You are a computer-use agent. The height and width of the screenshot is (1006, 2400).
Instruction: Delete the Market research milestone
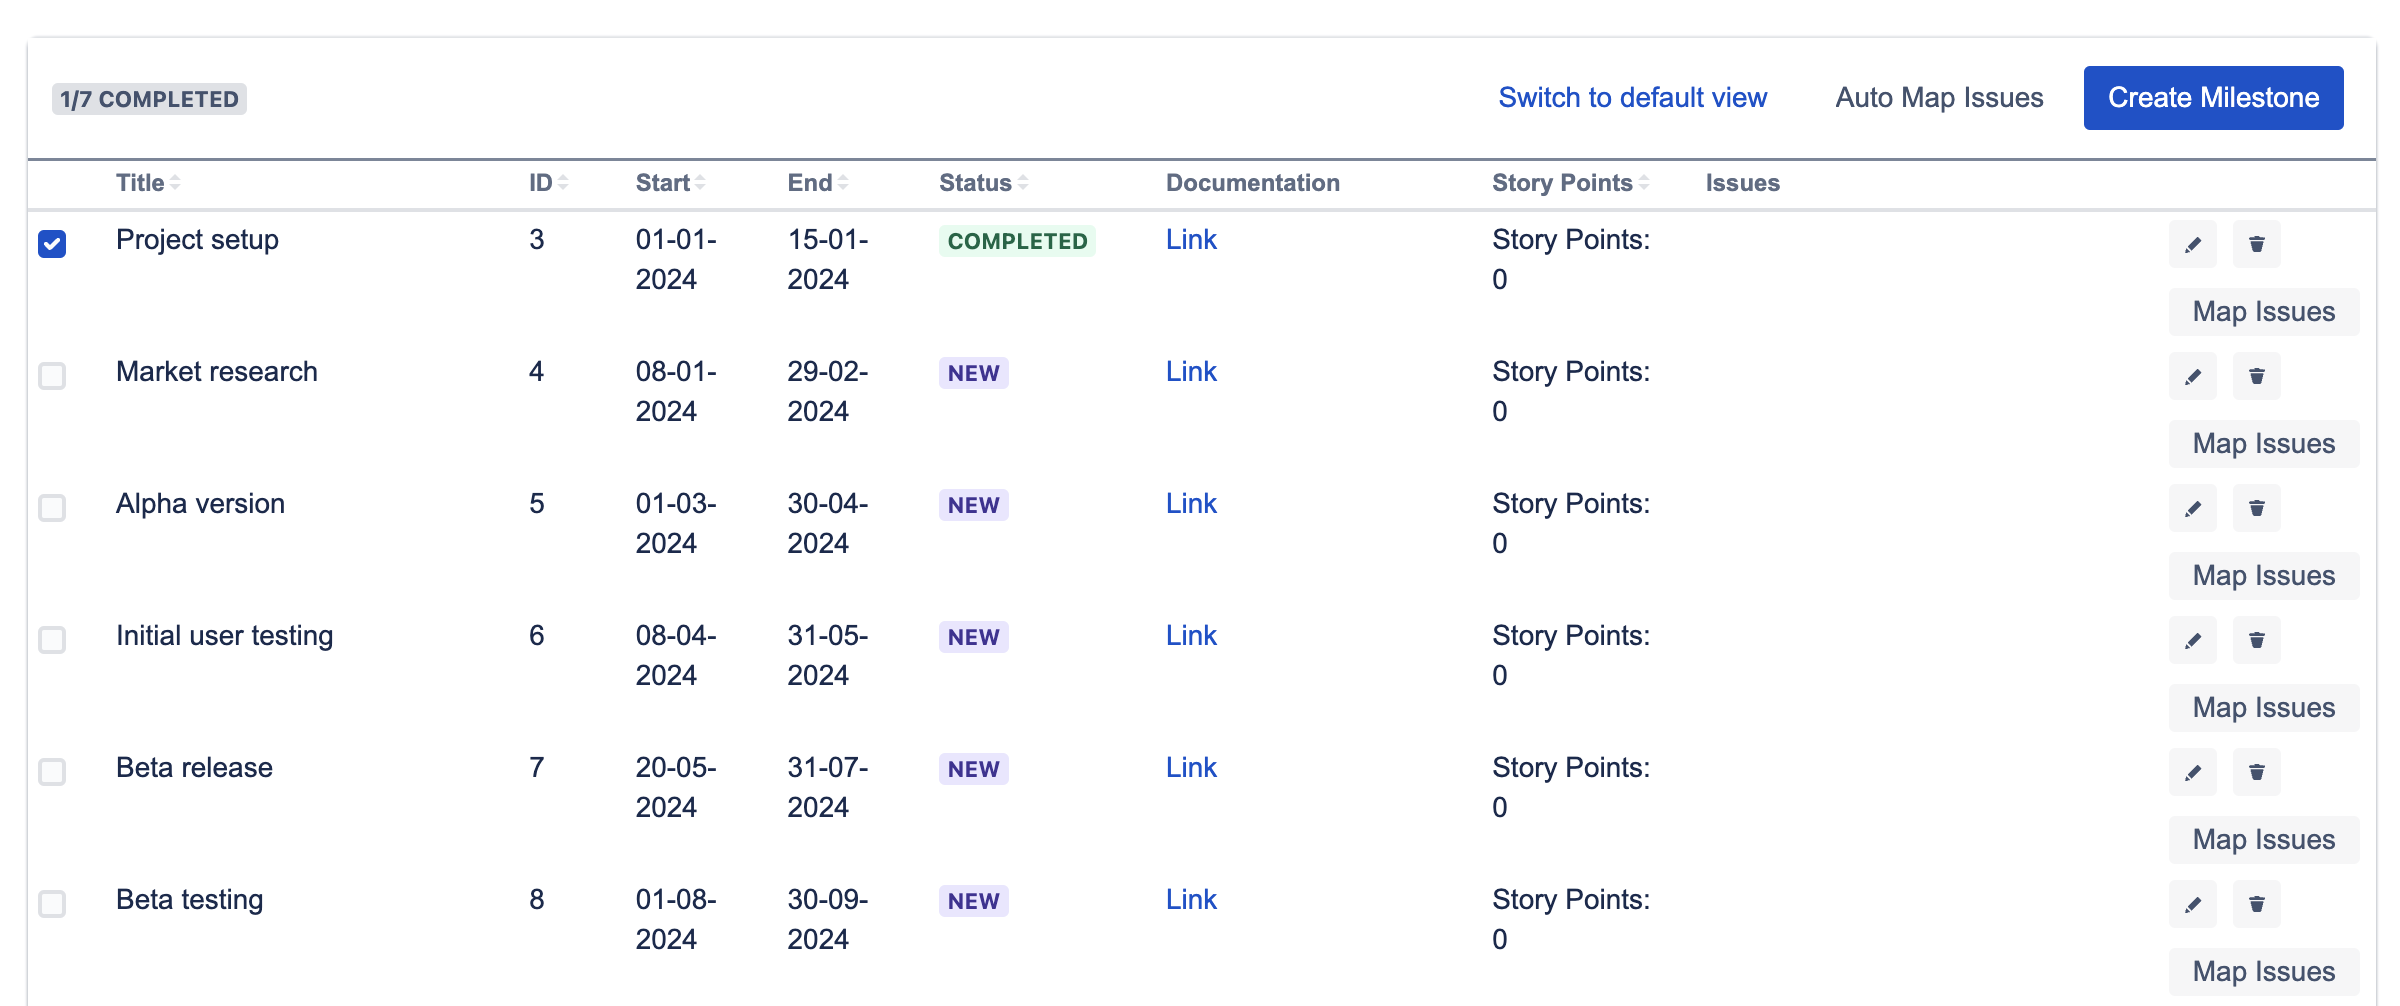tap(2256, 376)
